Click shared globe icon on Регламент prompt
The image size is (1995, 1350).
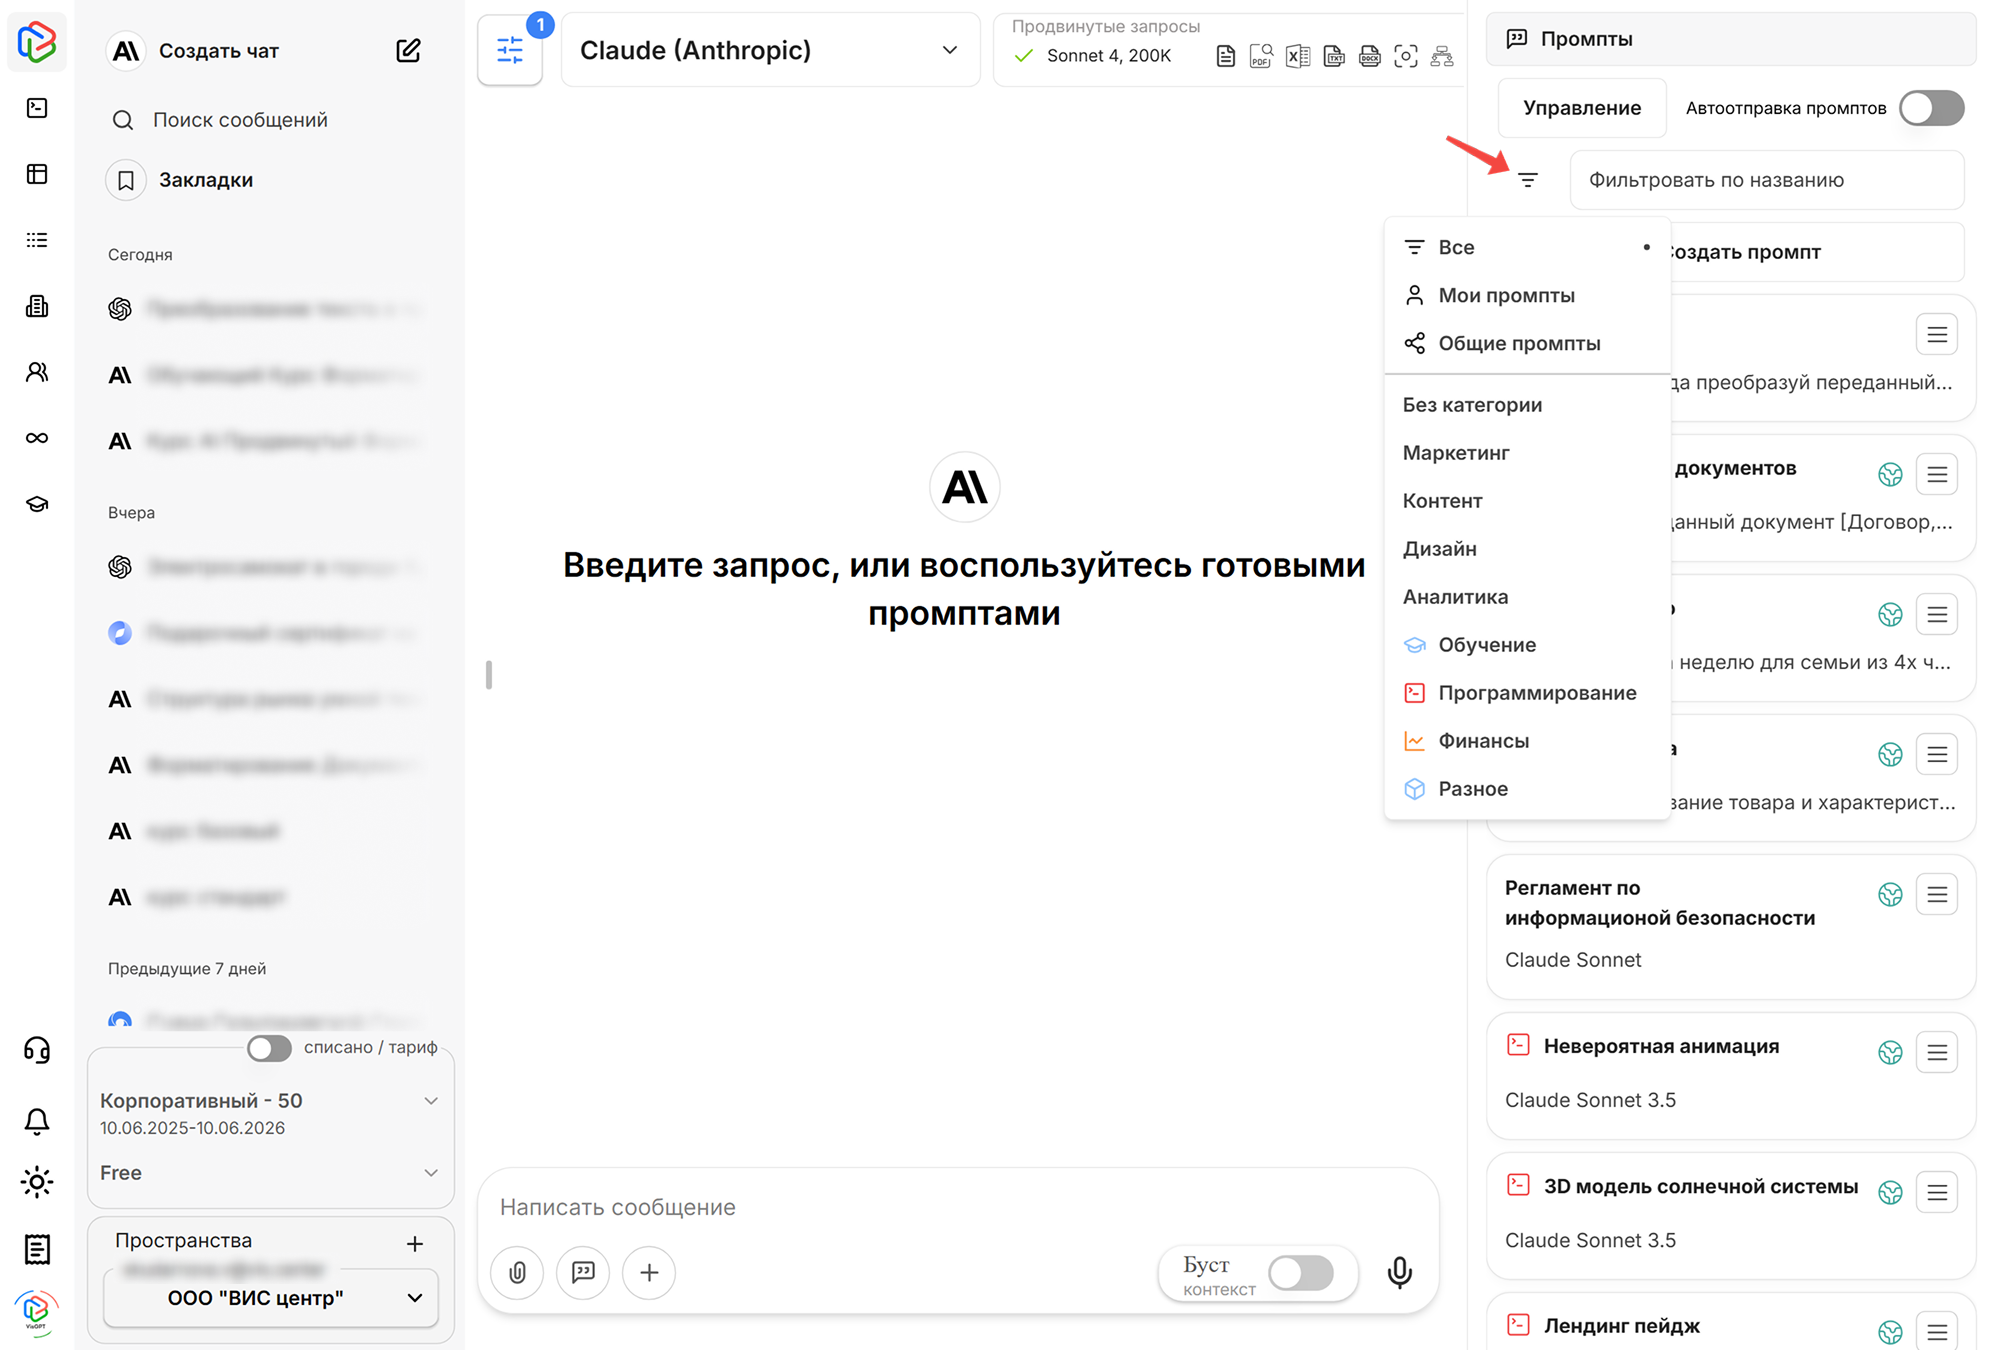1890,894
